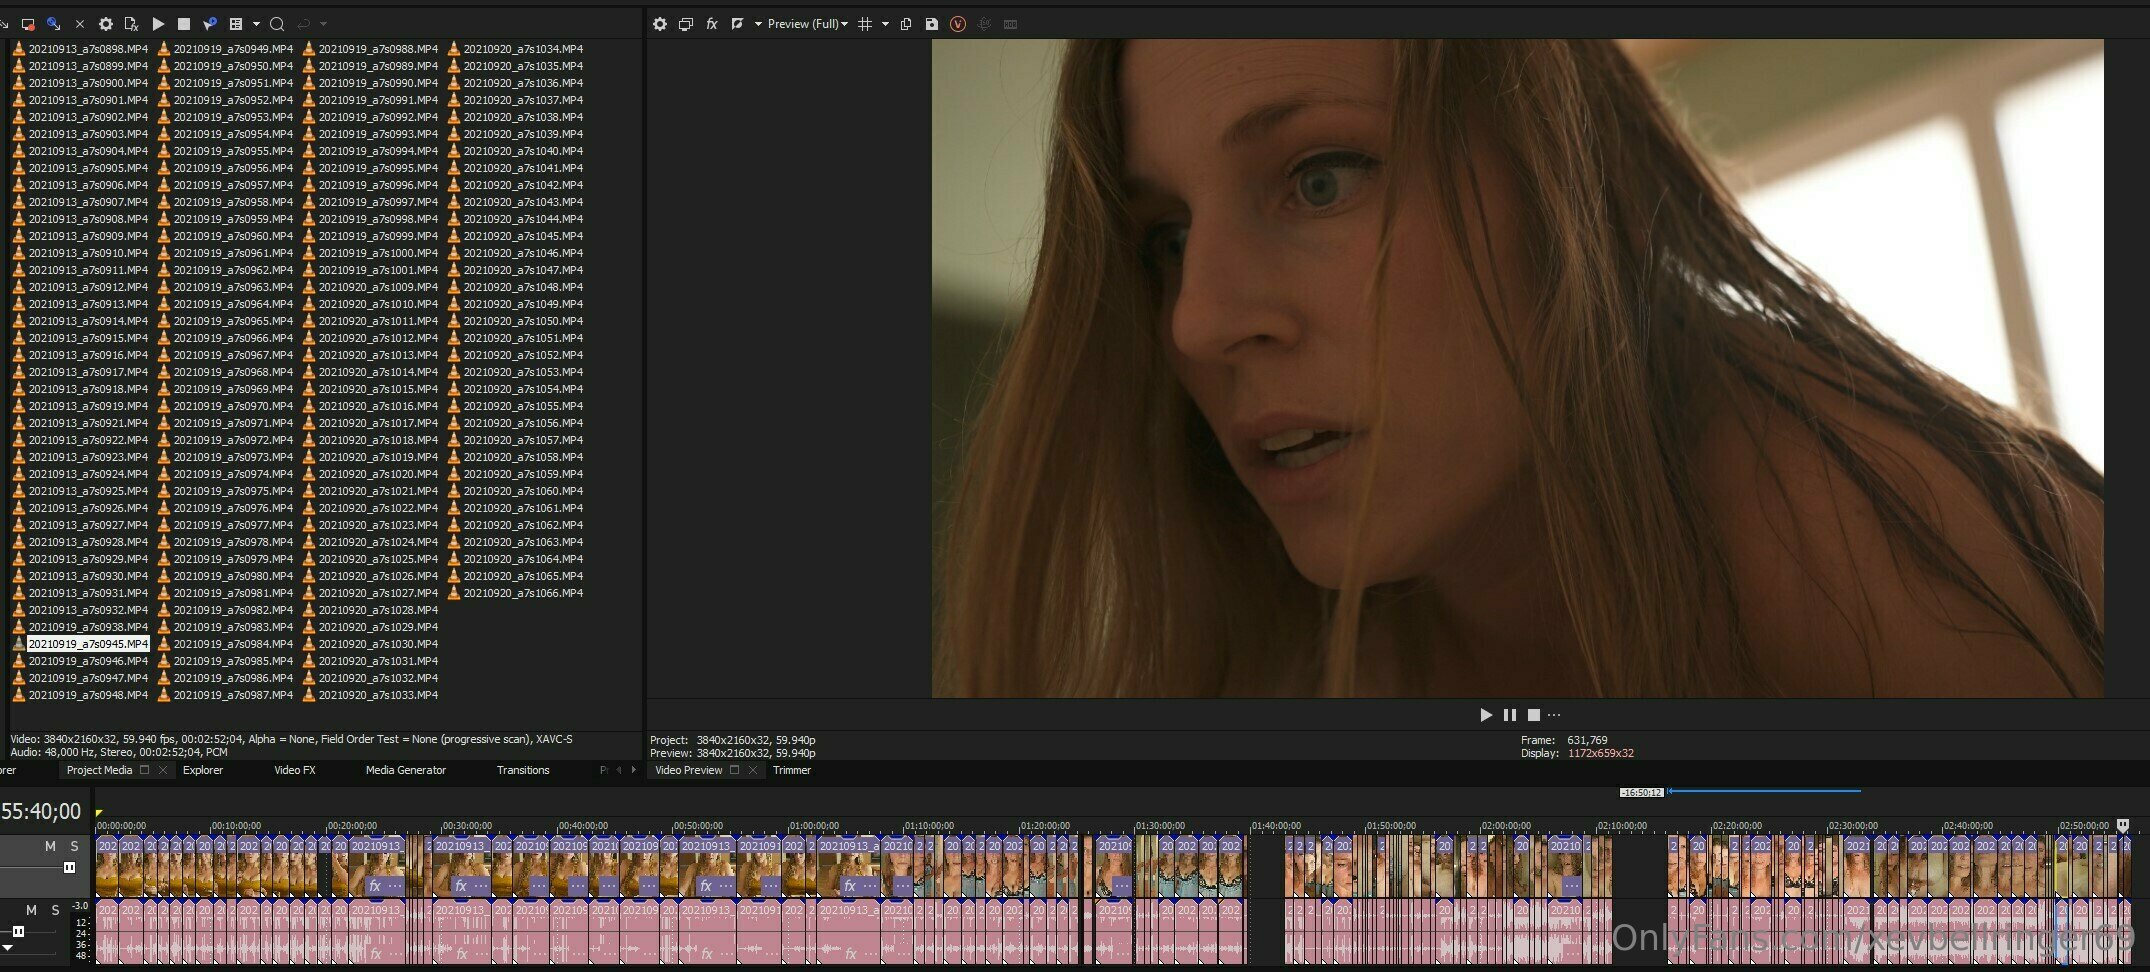Copy snapshot to clipboard icon
Screen dimensions: 2150x972
tap(906, 24)
